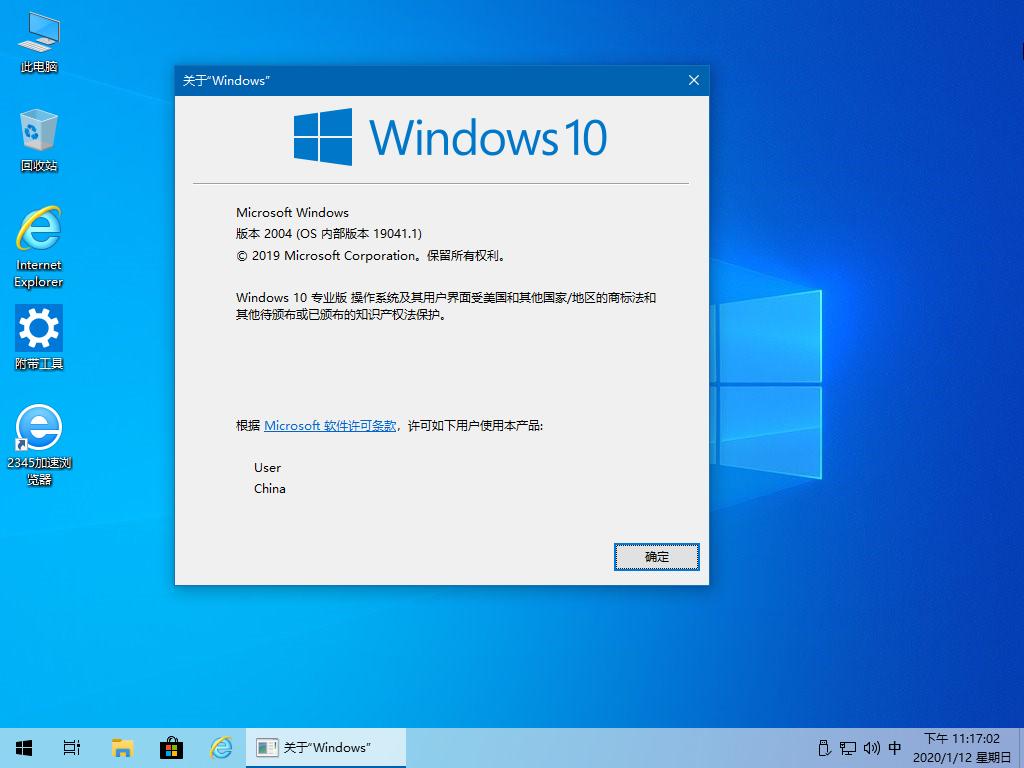This screenshot has height=768, width=1024.
Task: Select the 附带工具 gear desktop icon
Action: [x=39, y=338]
